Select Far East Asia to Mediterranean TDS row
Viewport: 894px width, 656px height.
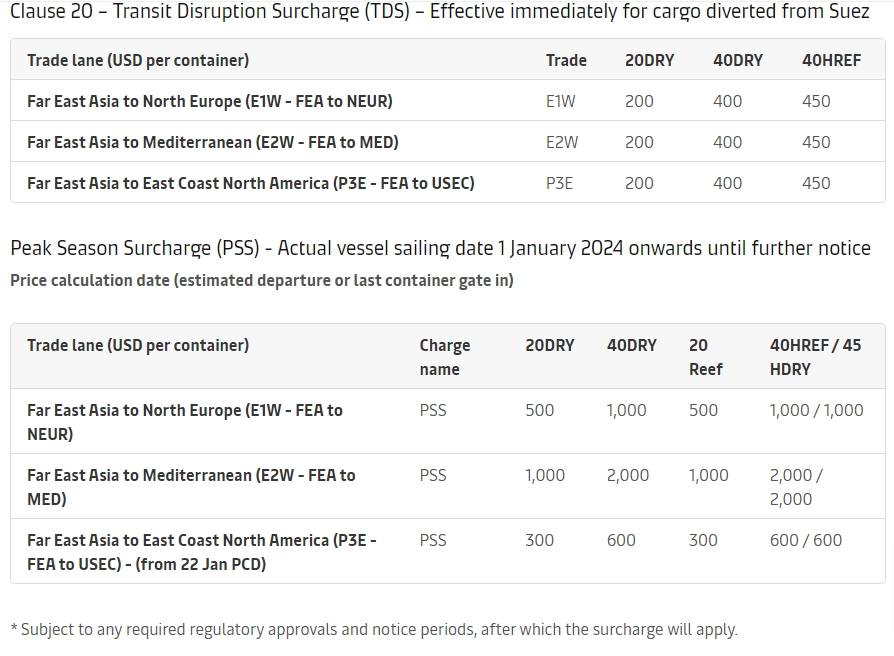coord(448,141)
